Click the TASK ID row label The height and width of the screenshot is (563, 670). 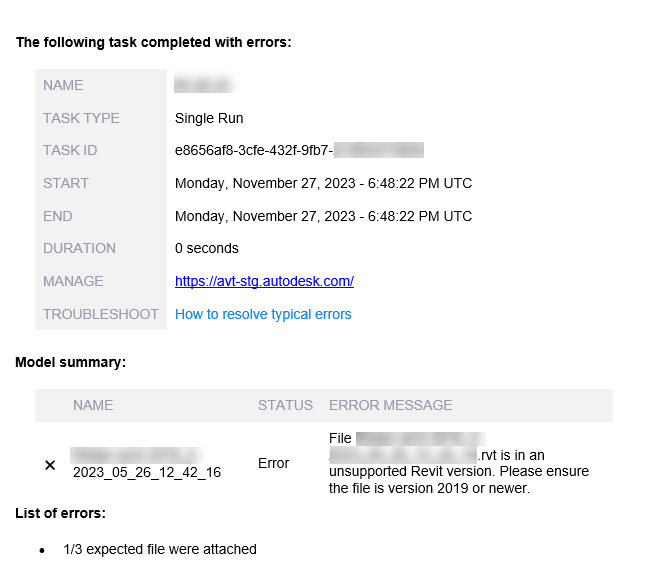70,150
